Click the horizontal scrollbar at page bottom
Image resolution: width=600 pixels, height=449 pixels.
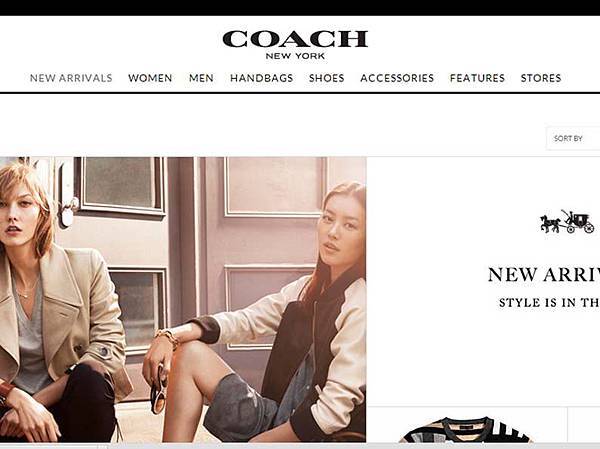point(300,446)
